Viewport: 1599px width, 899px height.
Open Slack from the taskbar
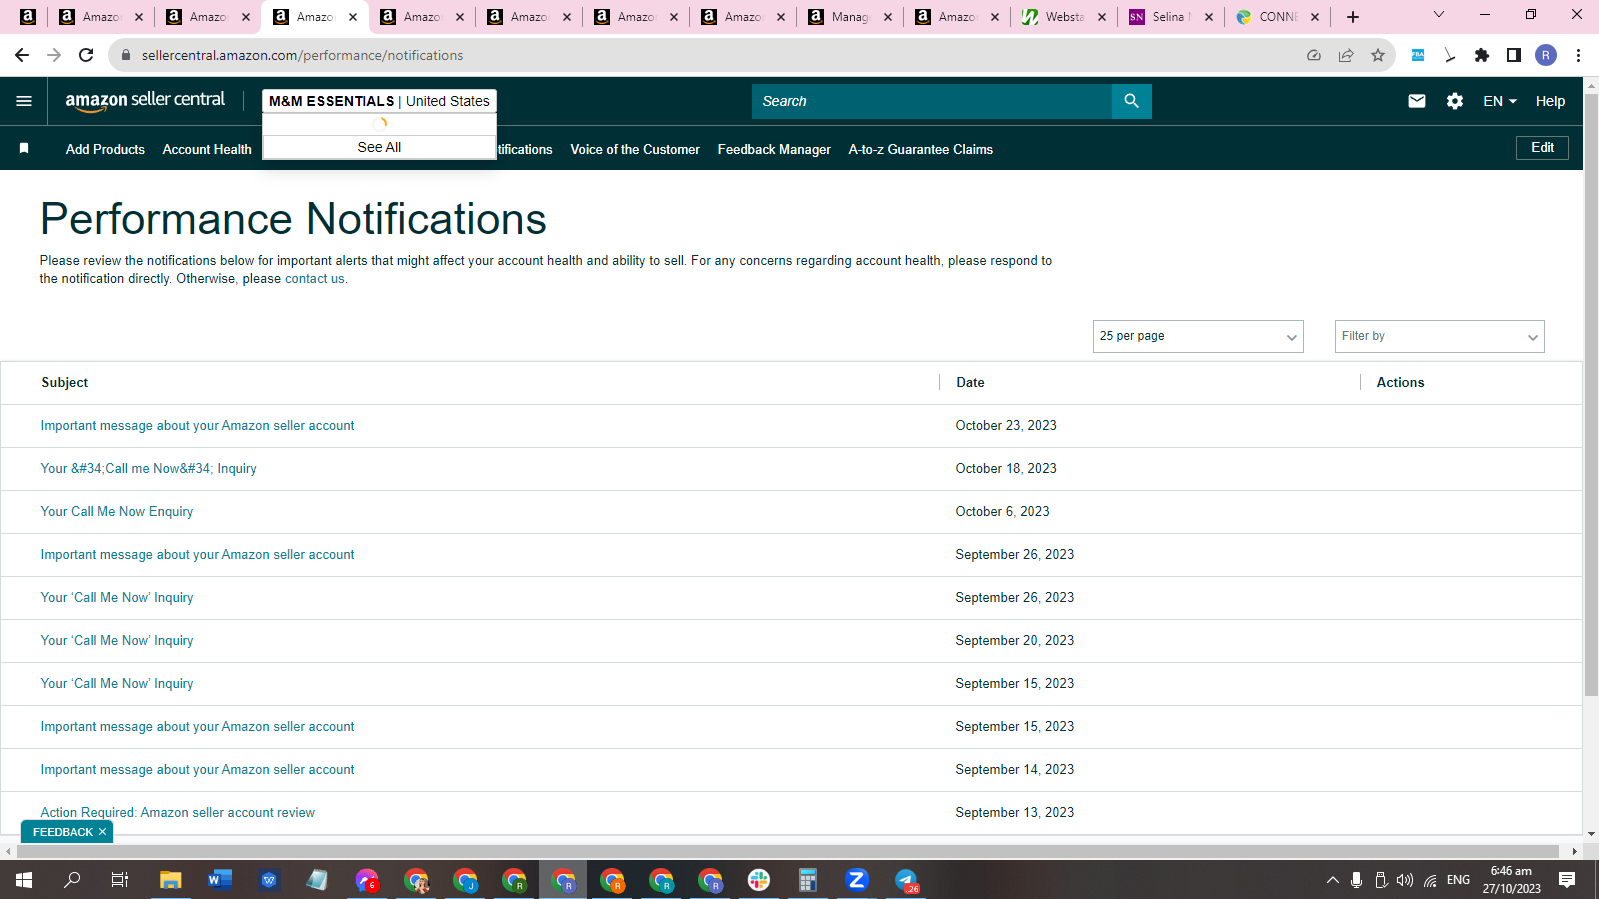(x=759, y=880)
